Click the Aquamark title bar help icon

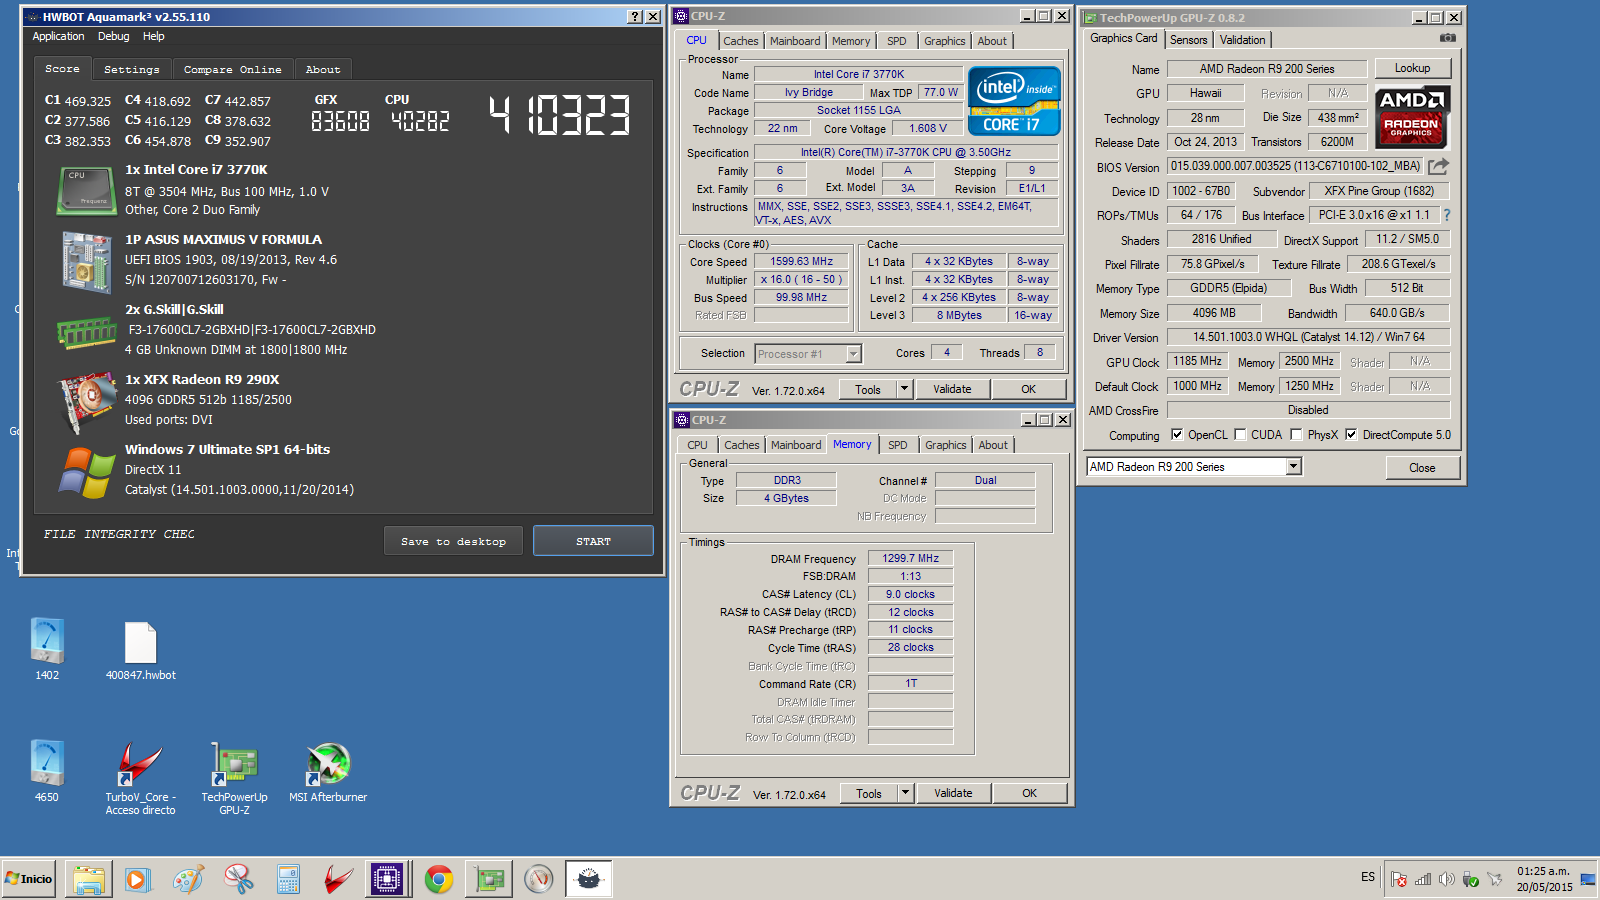[x=635, y=17]
